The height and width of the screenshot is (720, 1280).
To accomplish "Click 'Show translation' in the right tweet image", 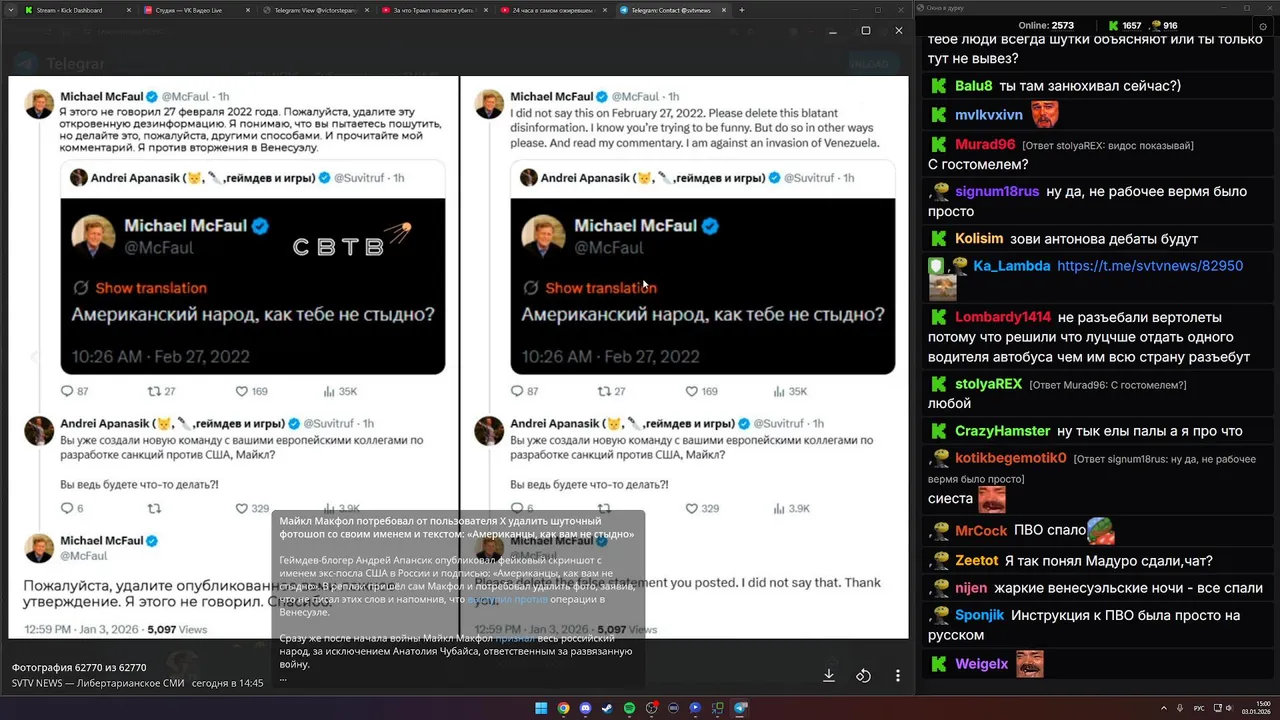I will (600, 288).
